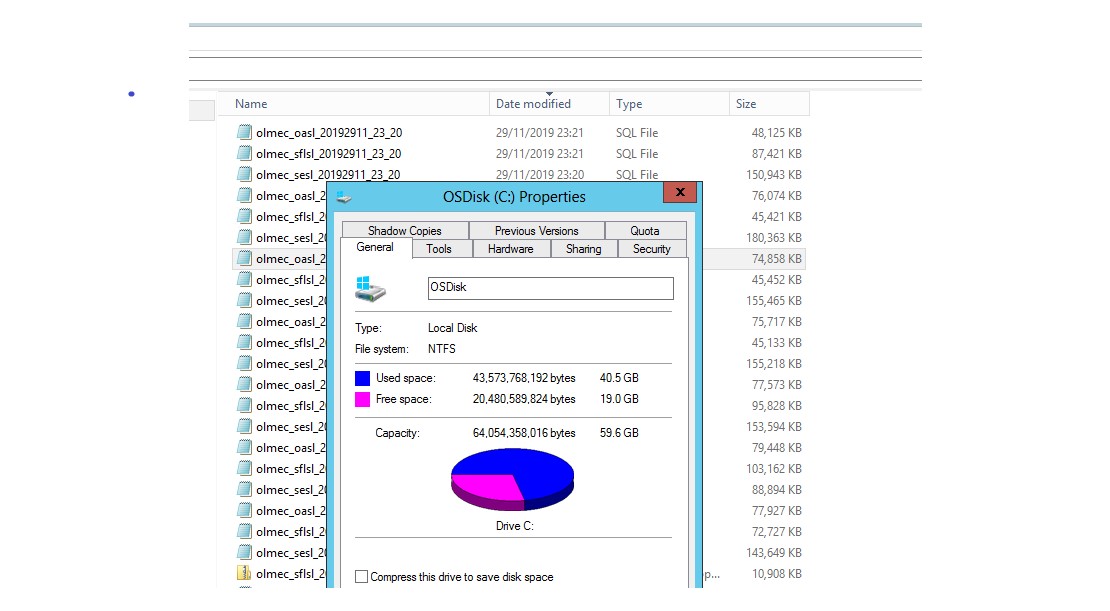This screenshot has height=611, width=1110.
Task: Select the file icon in the 79,448 KB row
Action: [x=244, y=447]
